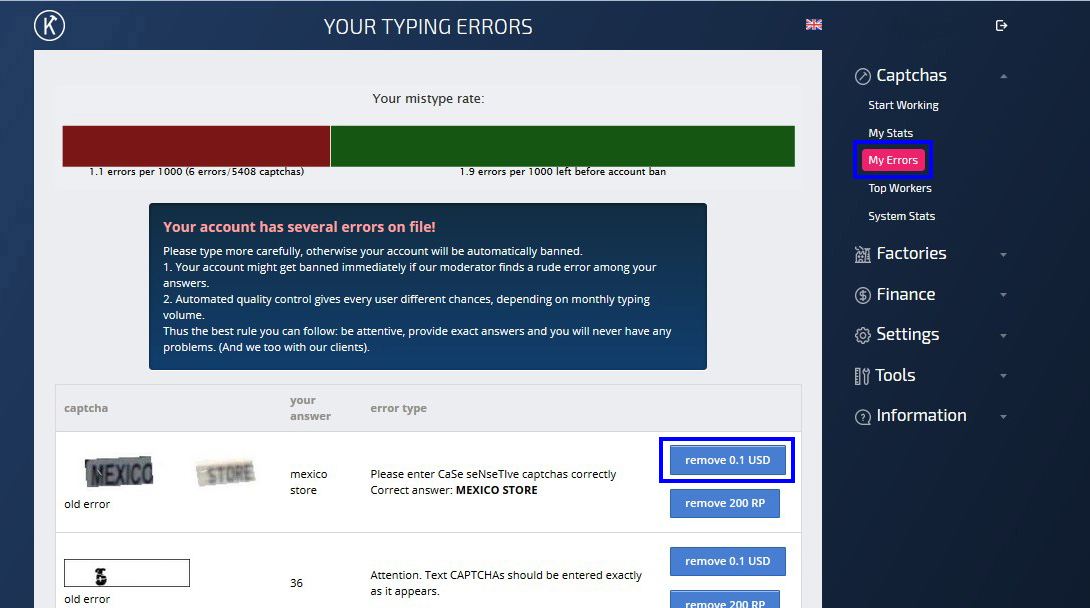Select My Errors menu item
The image size is (1090, 608).
pyautogui.click(x=893, y=160)
